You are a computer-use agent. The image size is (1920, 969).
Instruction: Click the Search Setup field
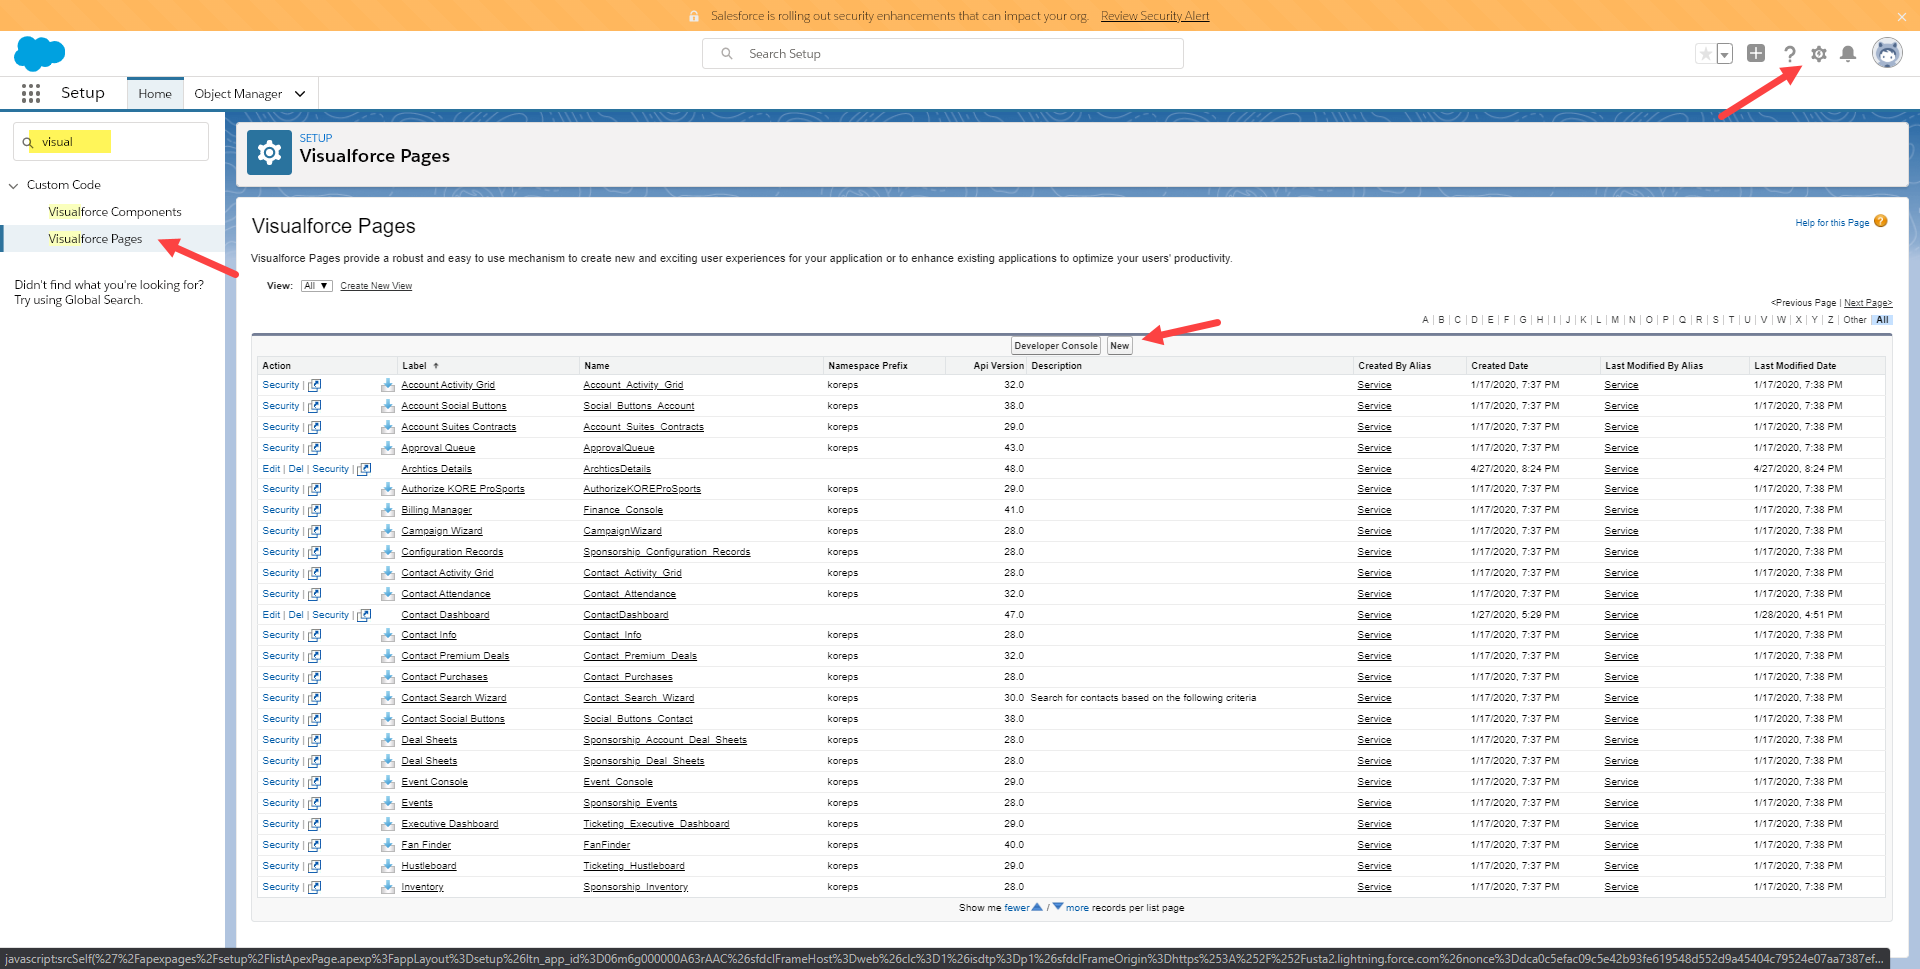coord(943,54)
